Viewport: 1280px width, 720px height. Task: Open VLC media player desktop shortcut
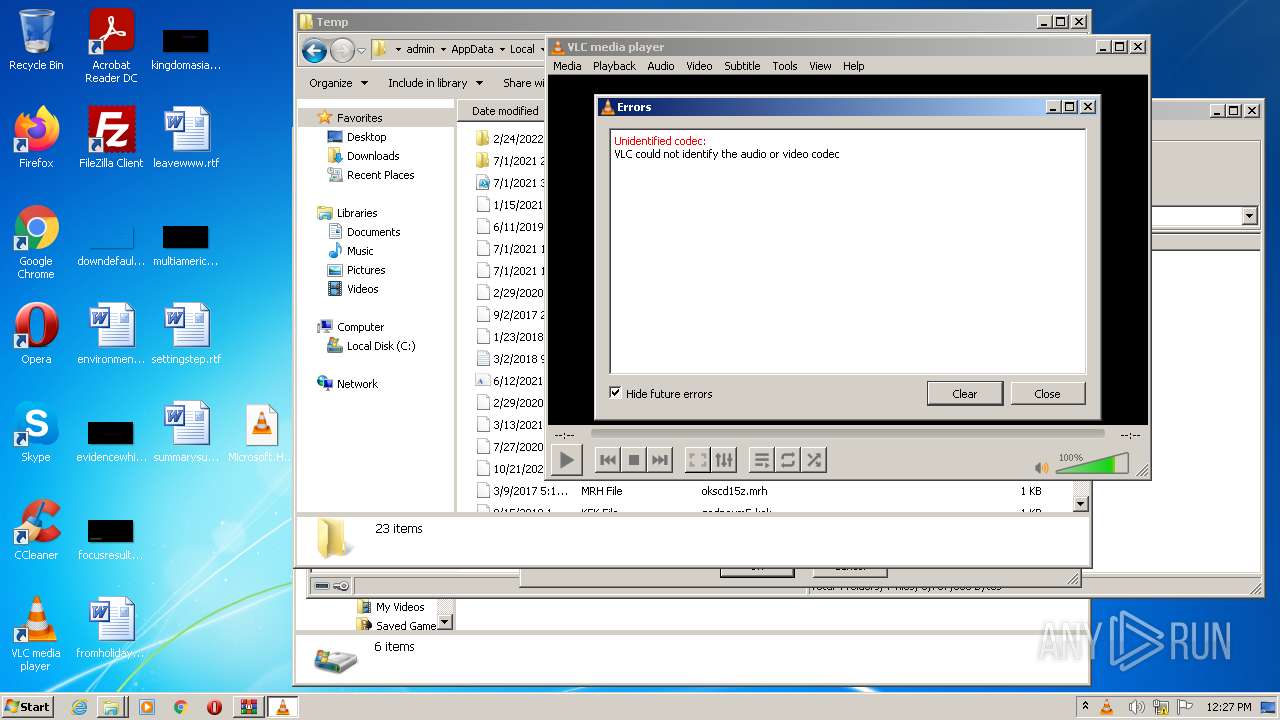(36, 634)
